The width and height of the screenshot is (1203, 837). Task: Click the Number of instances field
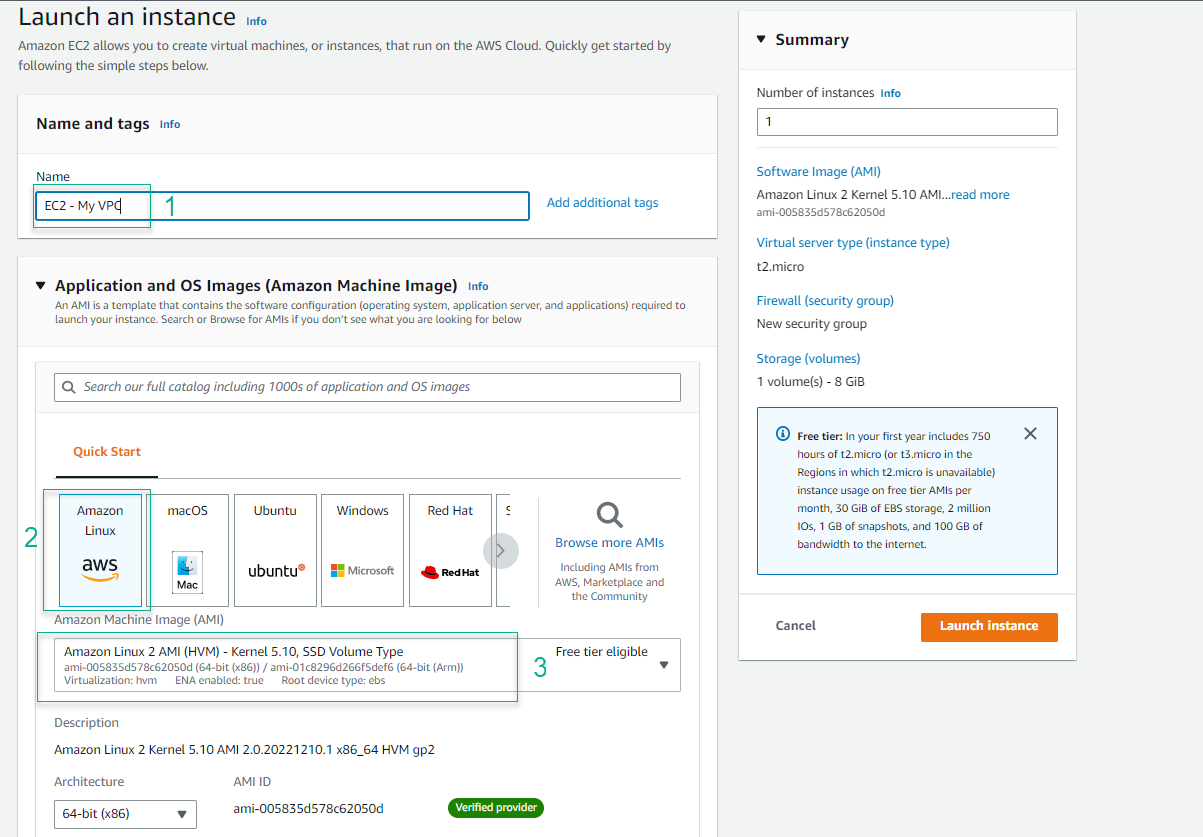[907, 122]
